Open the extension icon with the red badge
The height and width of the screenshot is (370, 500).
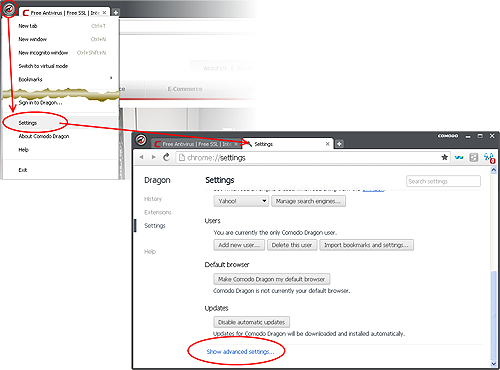489,157
